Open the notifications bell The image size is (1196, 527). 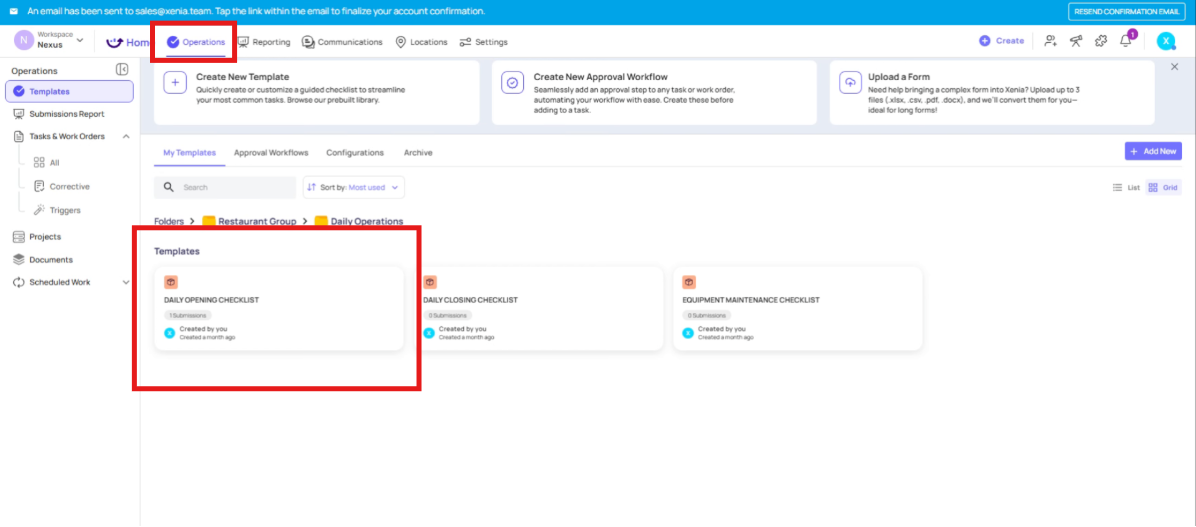[x=1127, y=41]
